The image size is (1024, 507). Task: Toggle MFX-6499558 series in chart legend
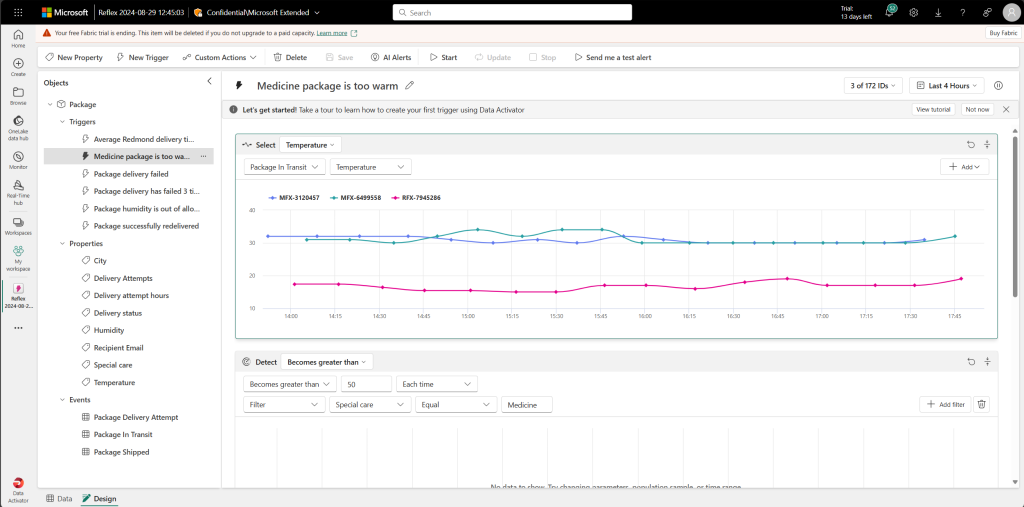[x=355, y=197]
